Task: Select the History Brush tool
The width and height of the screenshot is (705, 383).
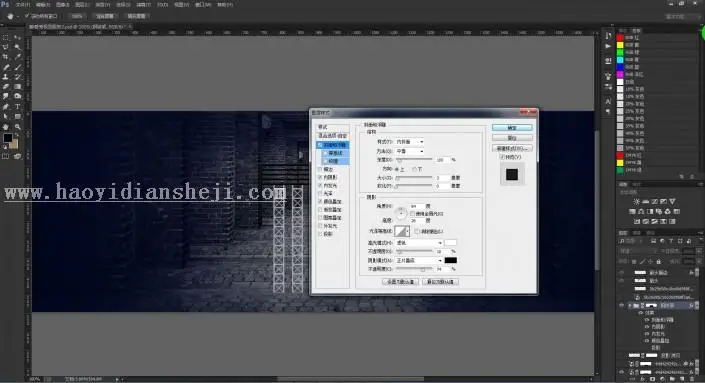Action: point(18,76)
